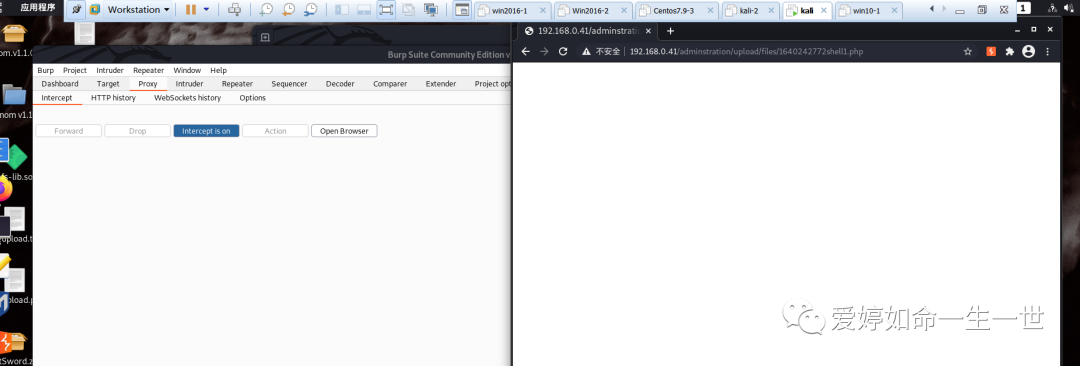The width and height of the screenshot is (1080, 366).
Task: Go forward in the browser
Action: point(544,52)
